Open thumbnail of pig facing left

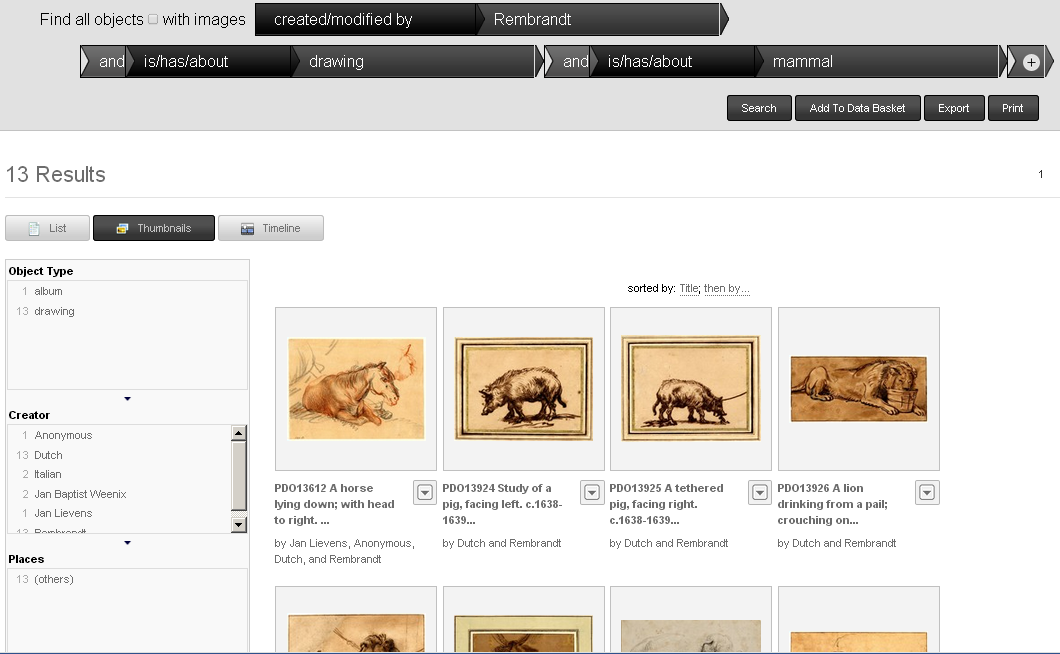click(x=523, y=389)
